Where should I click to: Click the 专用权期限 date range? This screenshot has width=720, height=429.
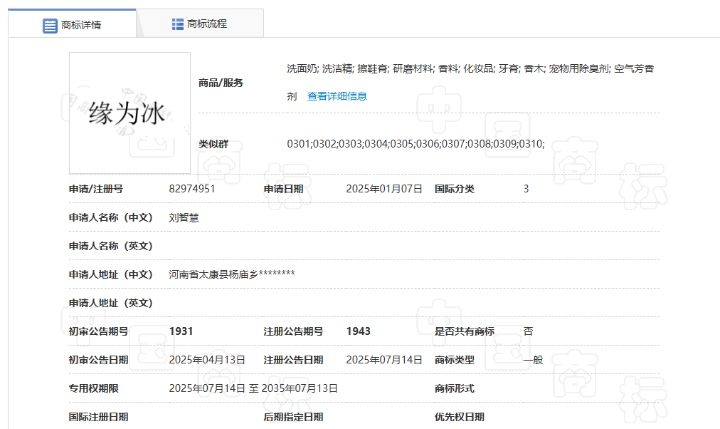(252, 388)
